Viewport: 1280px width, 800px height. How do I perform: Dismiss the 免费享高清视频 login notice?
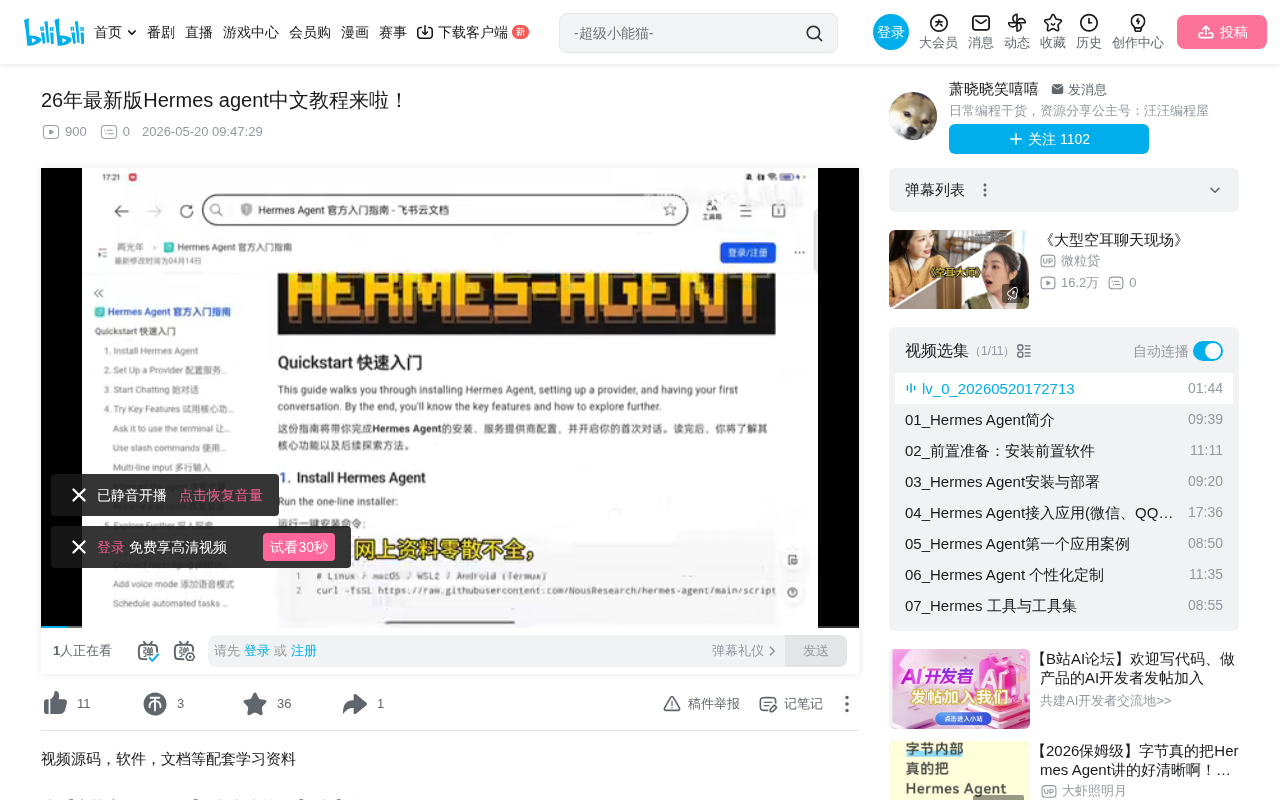pyautogui.click(x=79, y=547)
